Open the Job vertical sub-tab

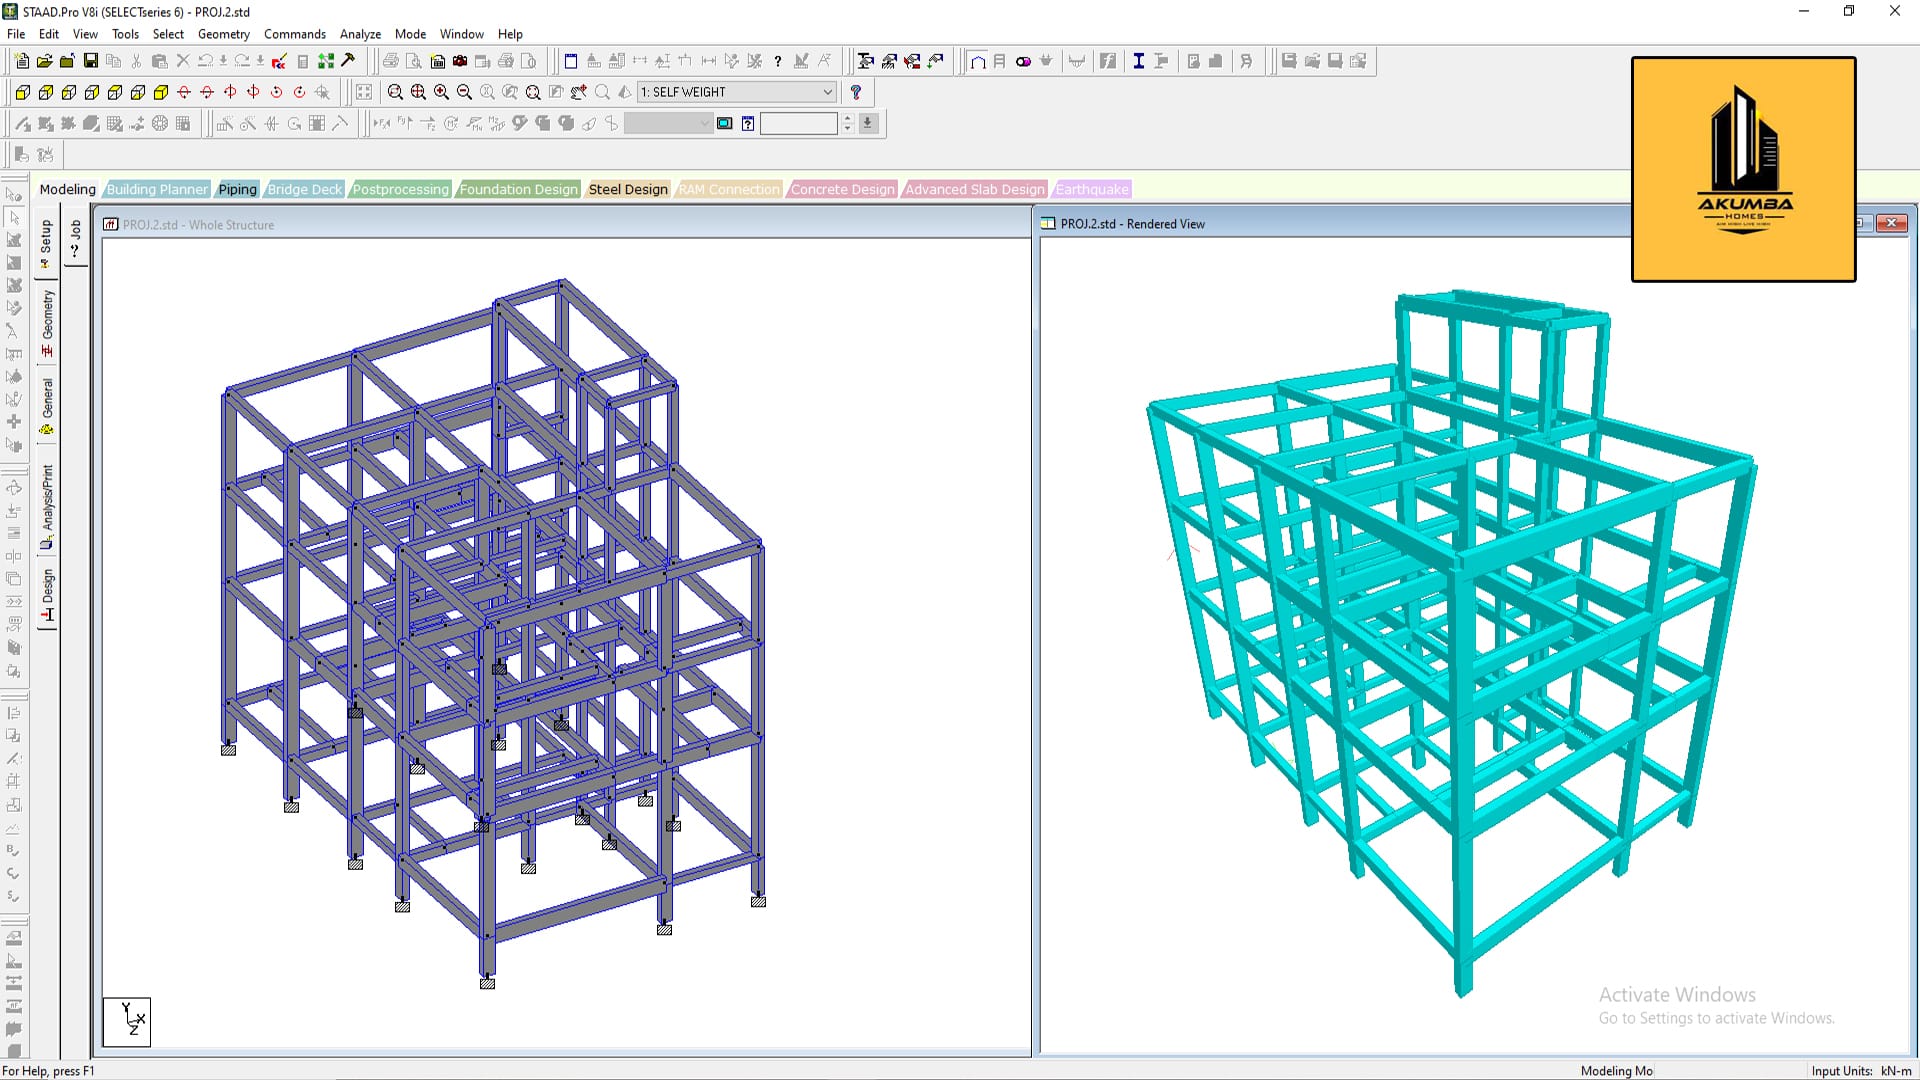pyautogui.click(x=75, y=238)
